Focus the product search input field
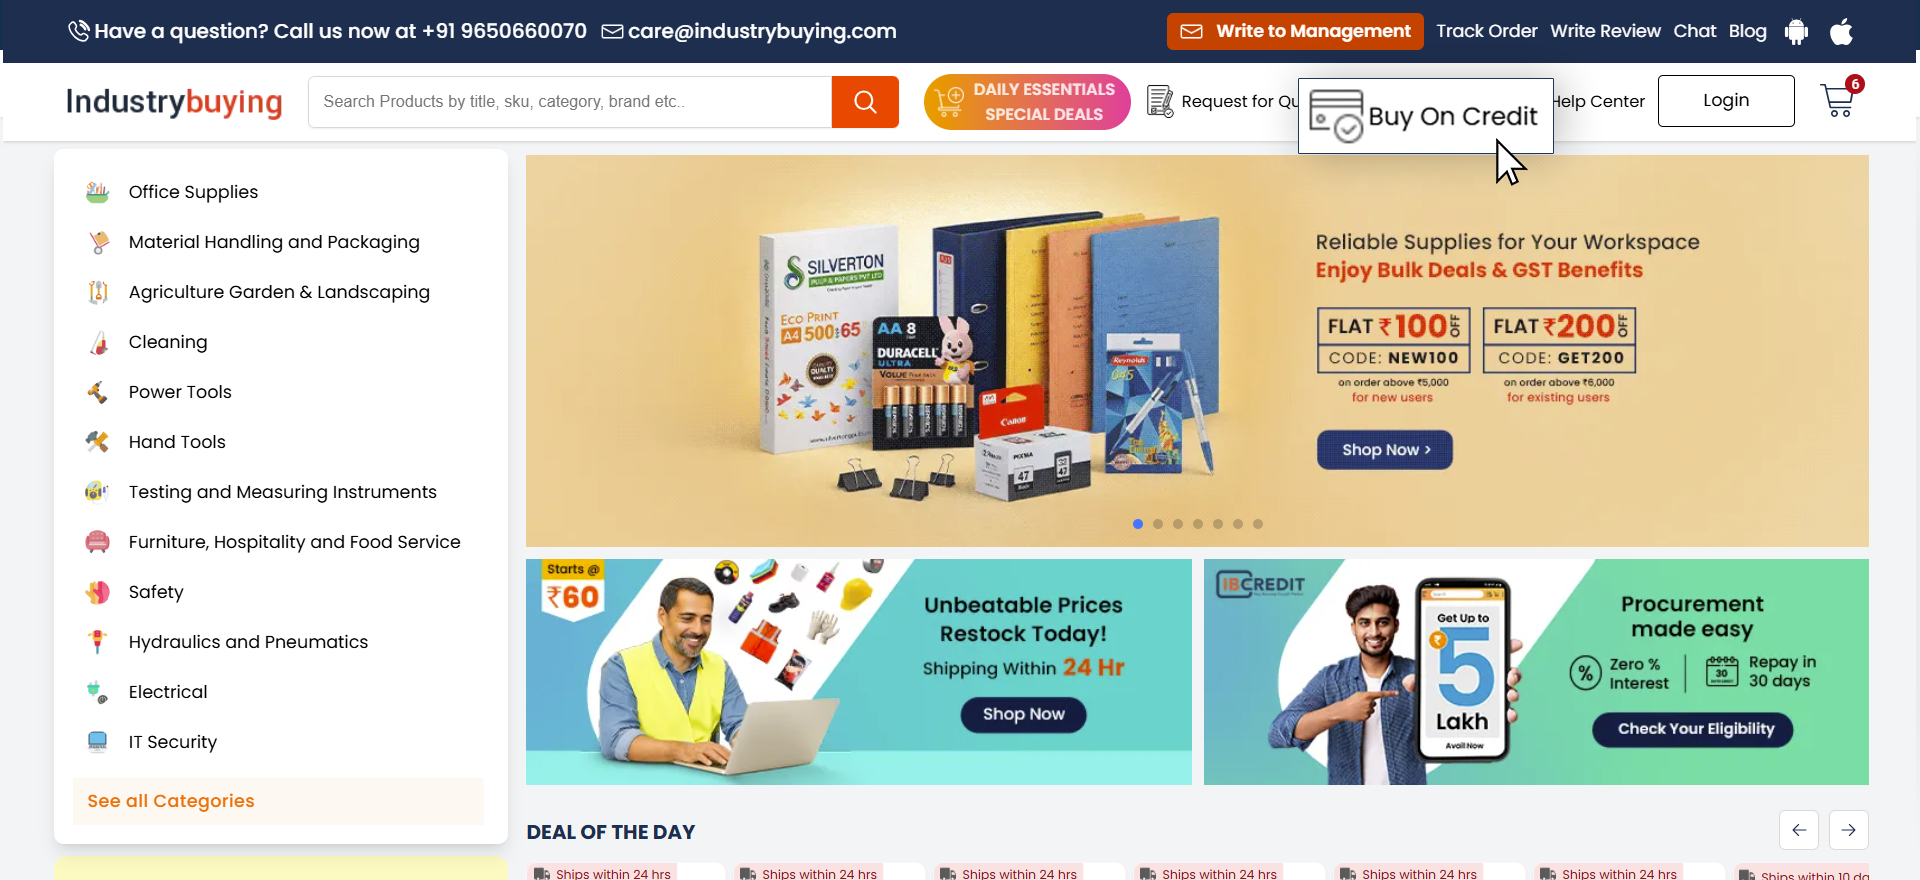The height and width of the screenshot is (880, 1920). click(570, 102)
